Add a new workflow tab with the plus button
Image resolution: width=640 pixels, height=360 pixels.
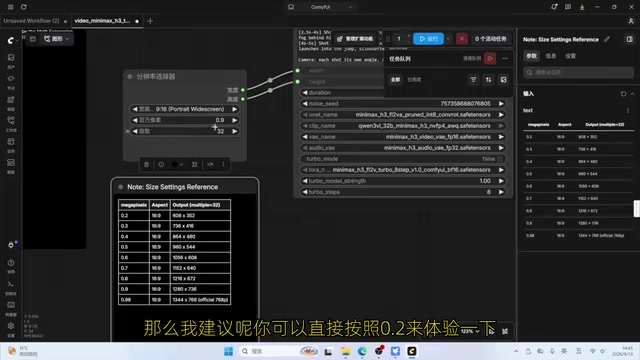coord(150,21)
